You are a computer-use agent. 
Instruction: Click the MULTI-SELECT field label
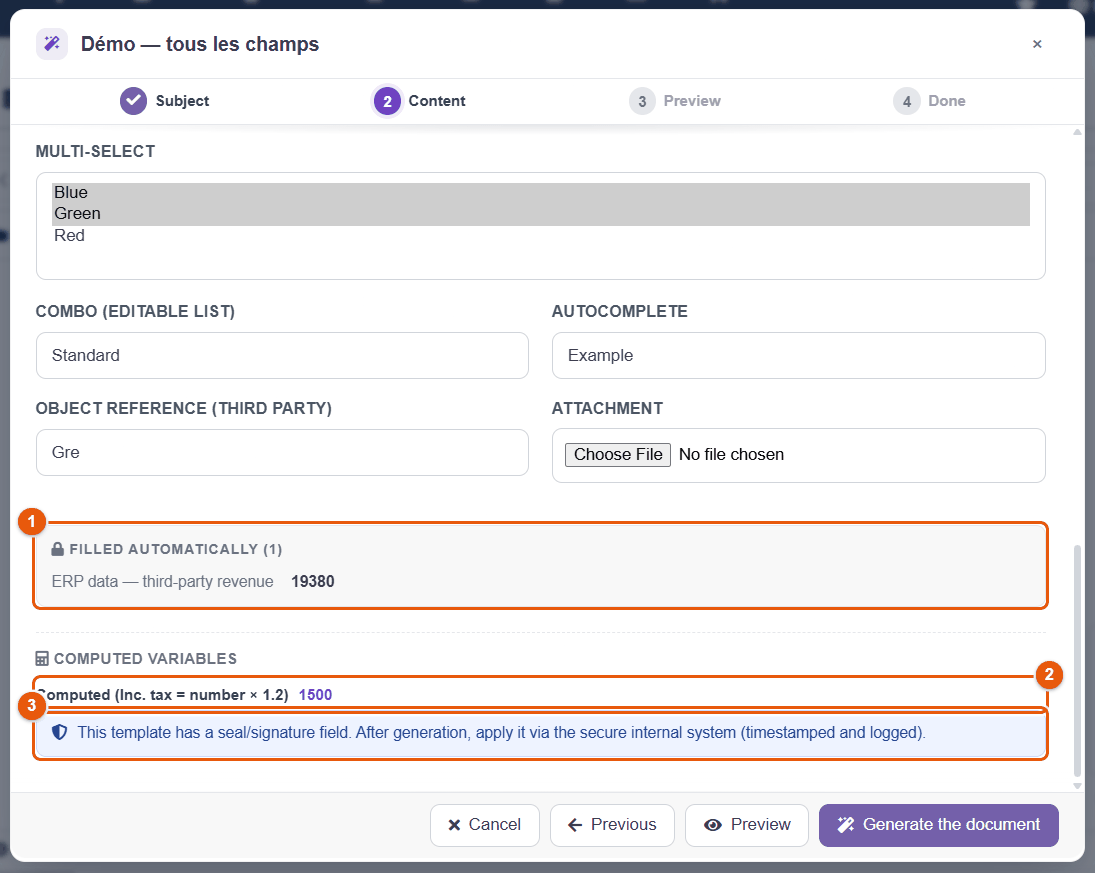96,152
